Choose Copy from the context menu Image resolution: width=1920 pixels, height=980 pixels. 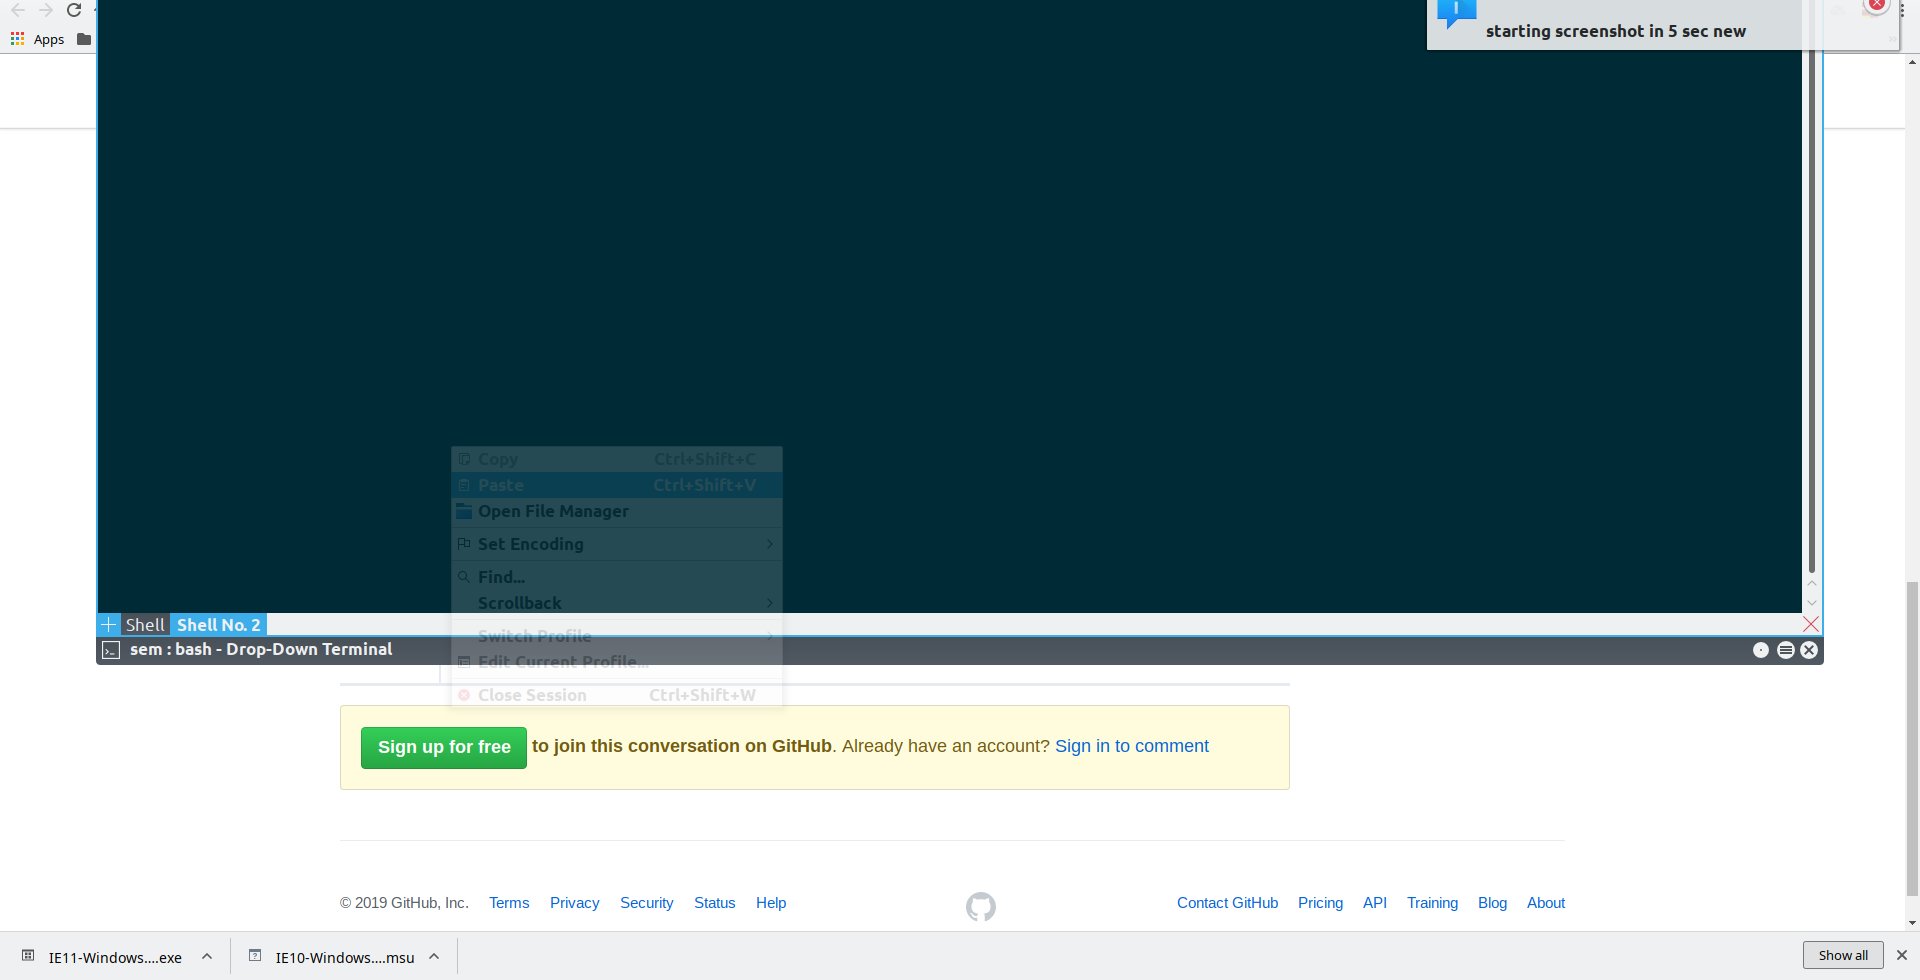click(x=617, y=459)
